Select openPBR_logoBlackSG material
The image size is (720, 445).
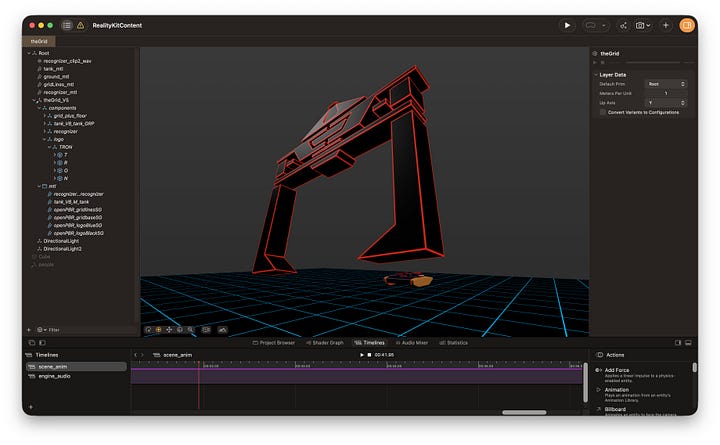(79, 233)
